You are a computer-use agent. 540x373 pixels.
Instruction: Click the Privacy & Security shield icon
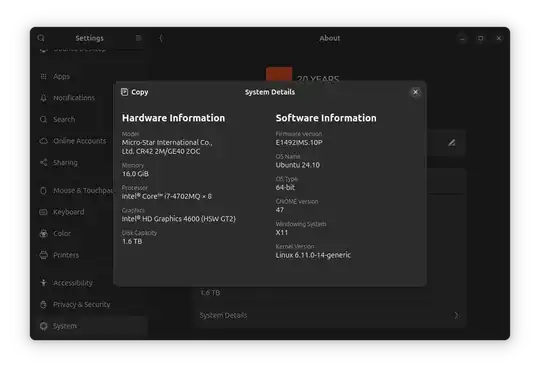pyautogui.click(x=43, y=304)
